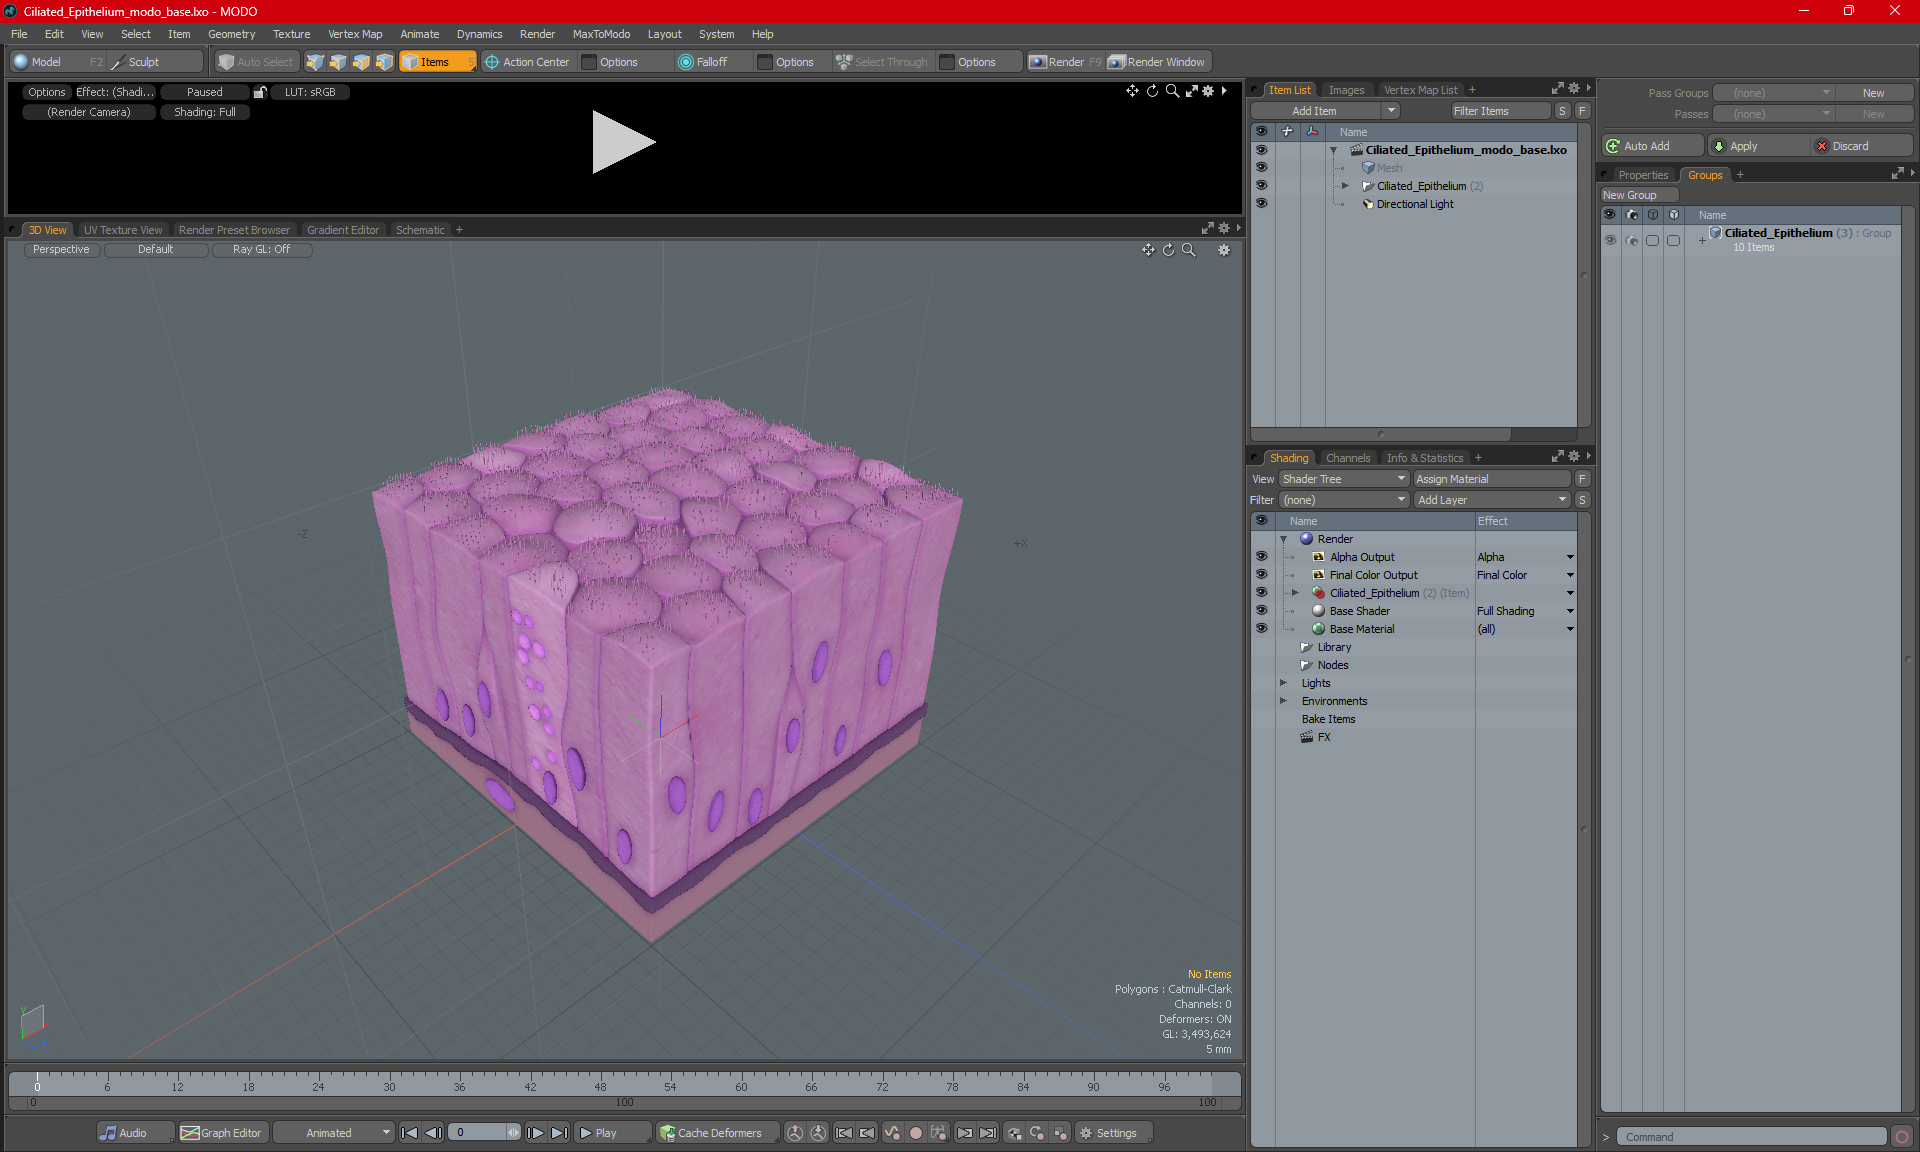Open the Animated keying dropdown

(x=334, y=1133)
